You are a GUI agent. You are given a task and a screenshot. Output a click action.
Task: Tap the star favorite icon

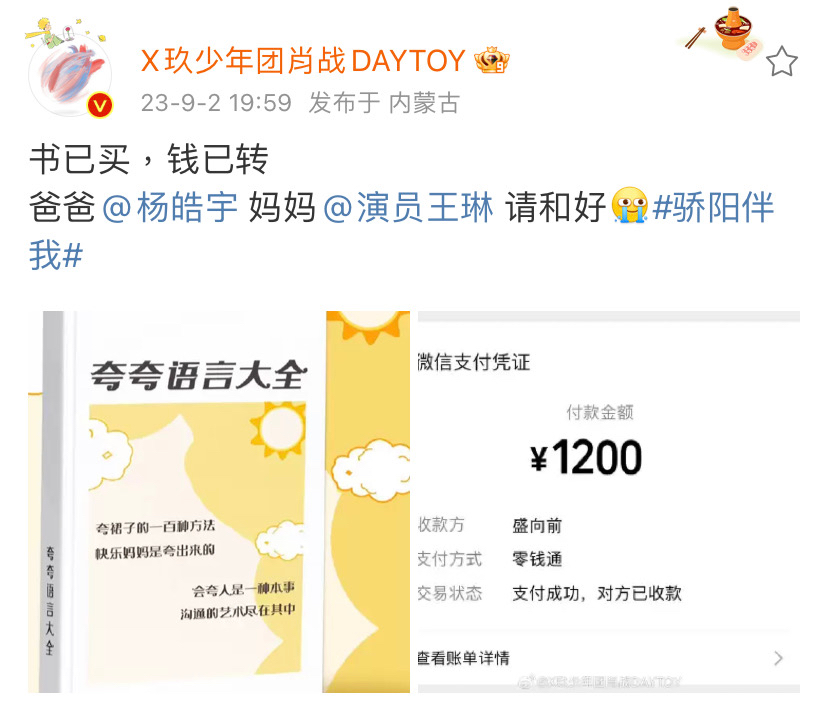coord(781,62)
